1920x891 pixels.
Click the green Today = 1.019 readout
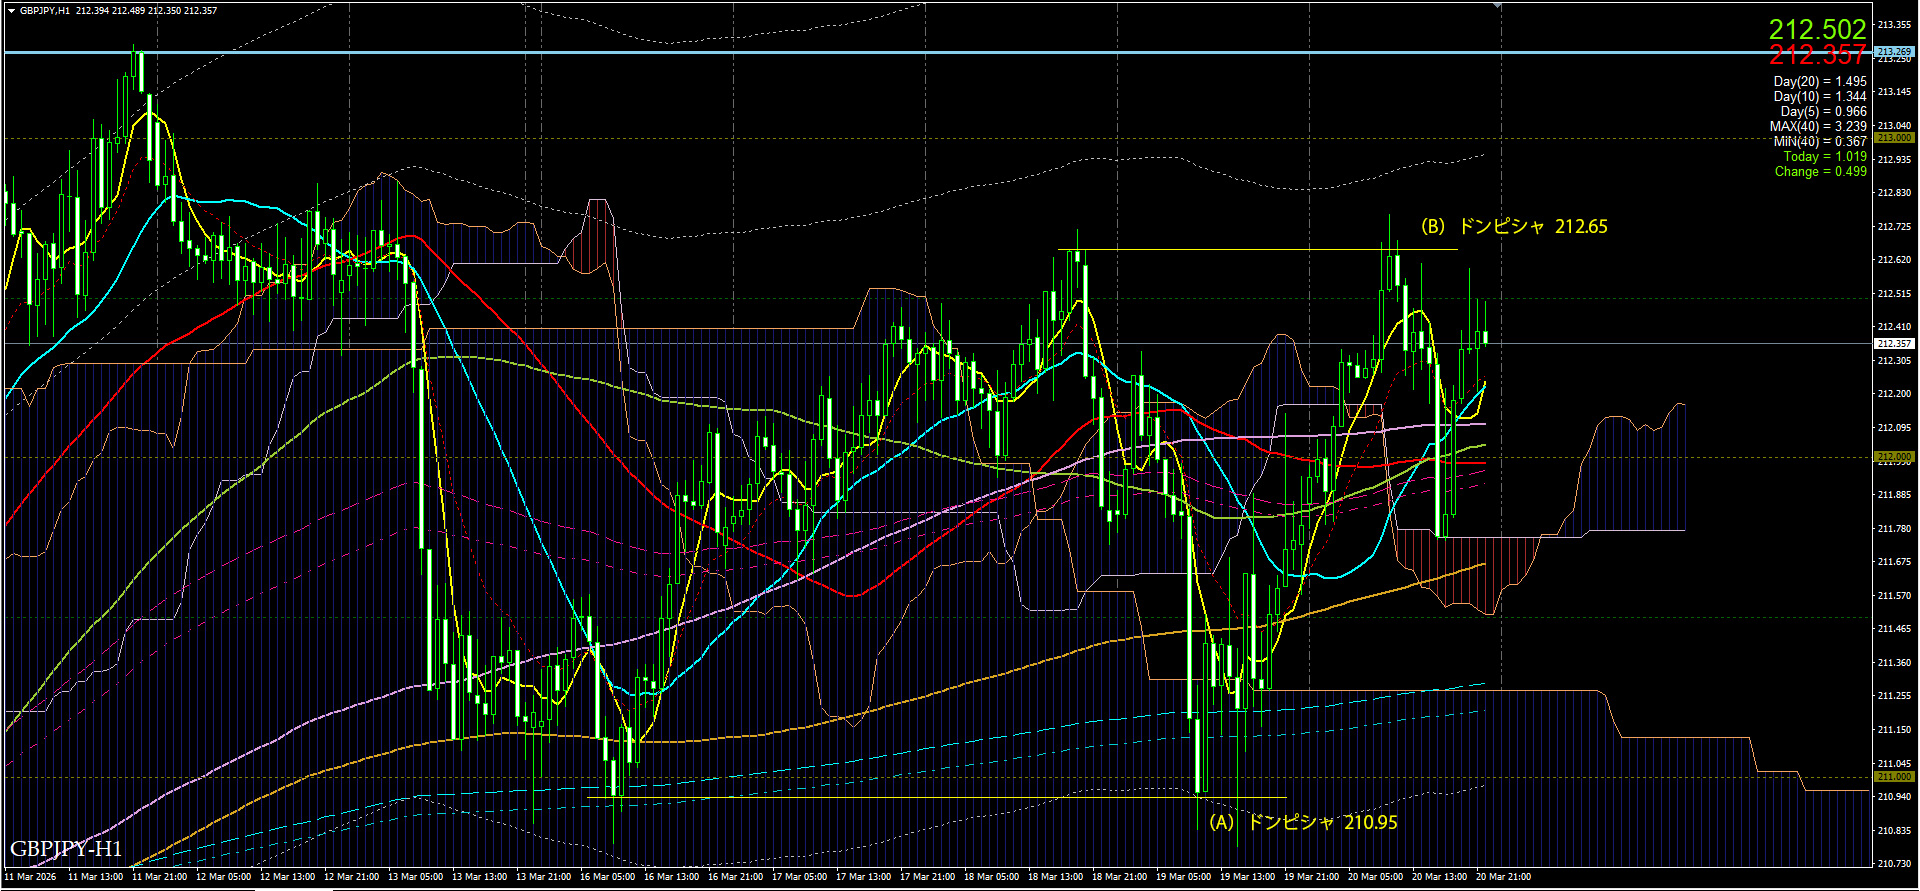tap(1824, 157)
